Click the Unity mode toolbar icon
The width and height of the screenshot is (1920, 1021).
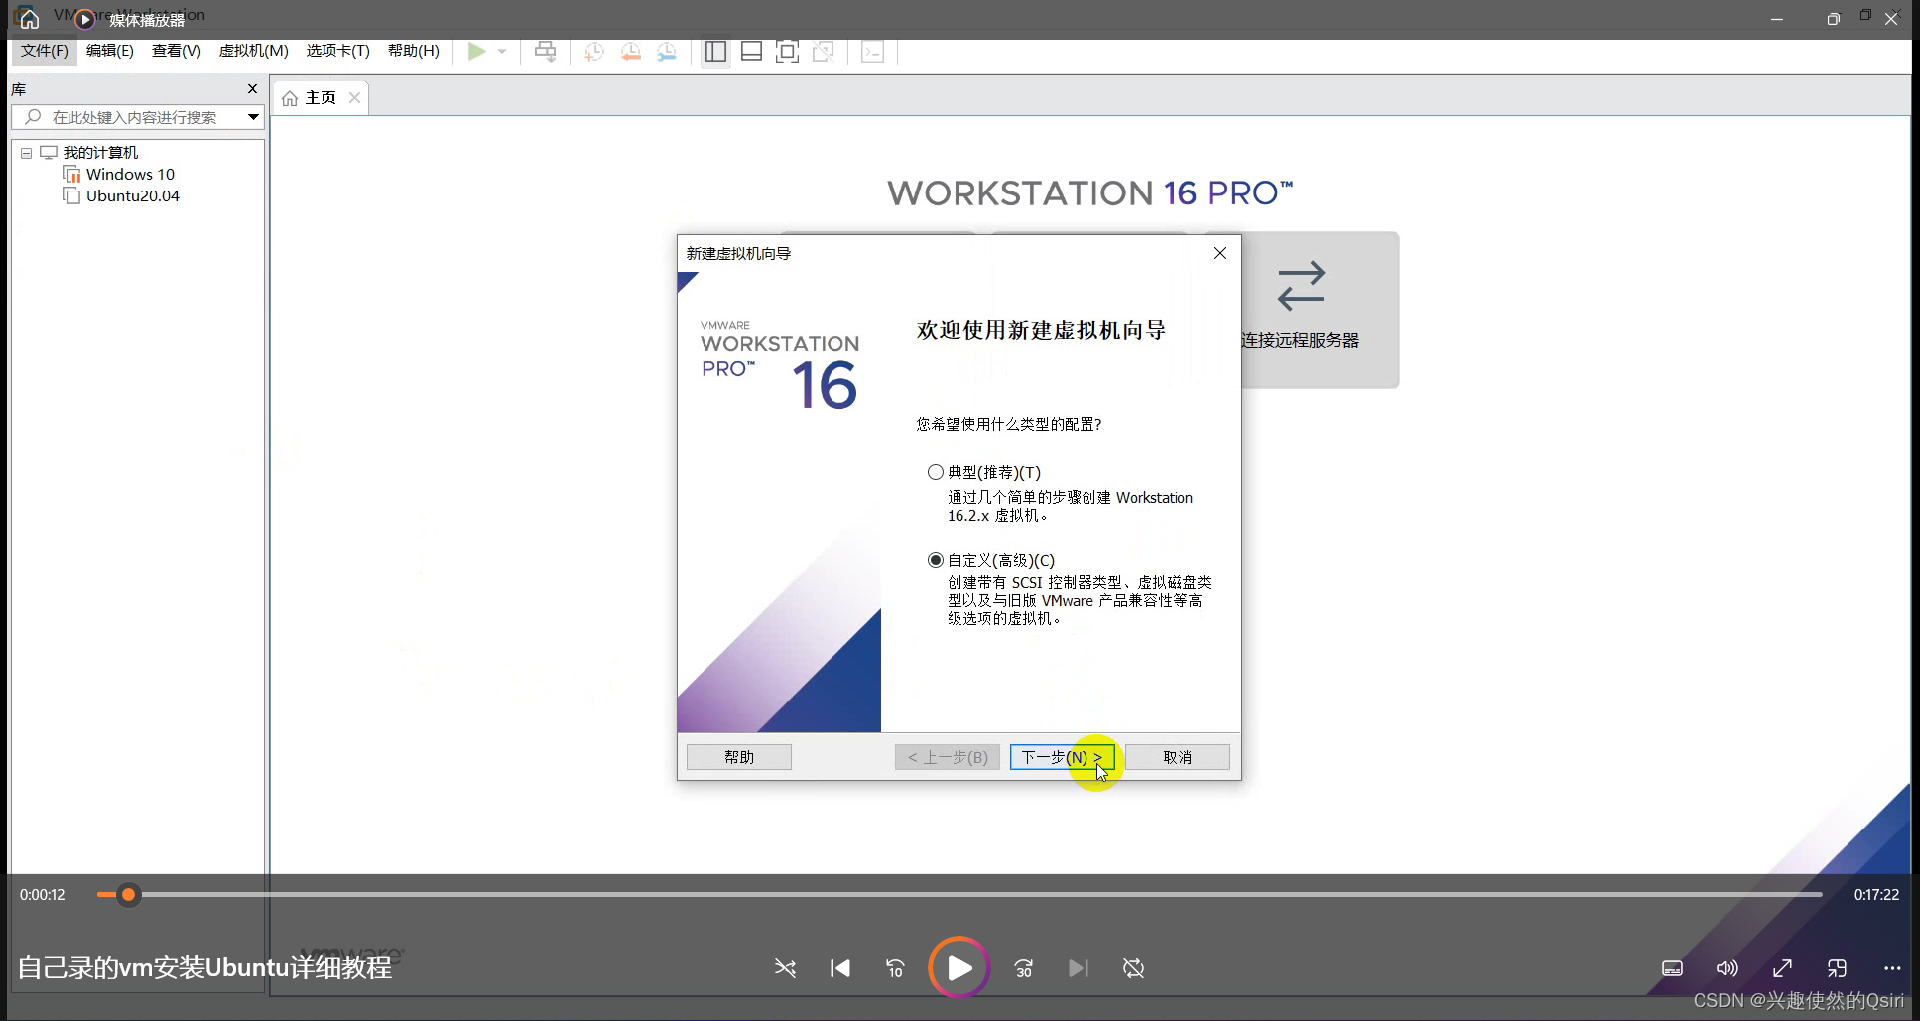824,51
